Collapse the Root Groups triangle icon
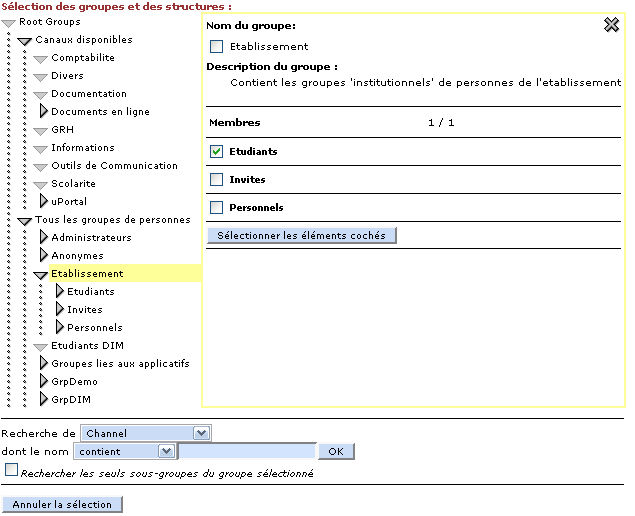Screen dimensions: 635x516 9,22
